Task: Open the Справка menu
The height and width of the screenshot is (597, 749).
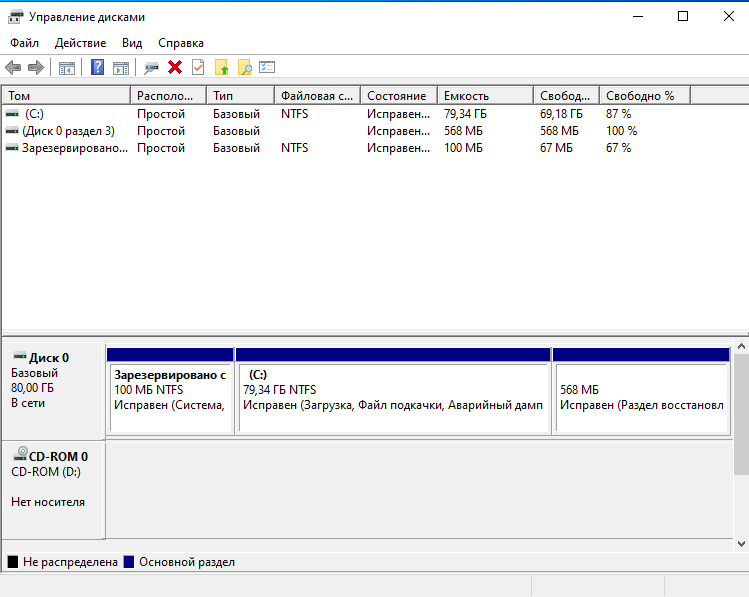Action: coord(181,43)
